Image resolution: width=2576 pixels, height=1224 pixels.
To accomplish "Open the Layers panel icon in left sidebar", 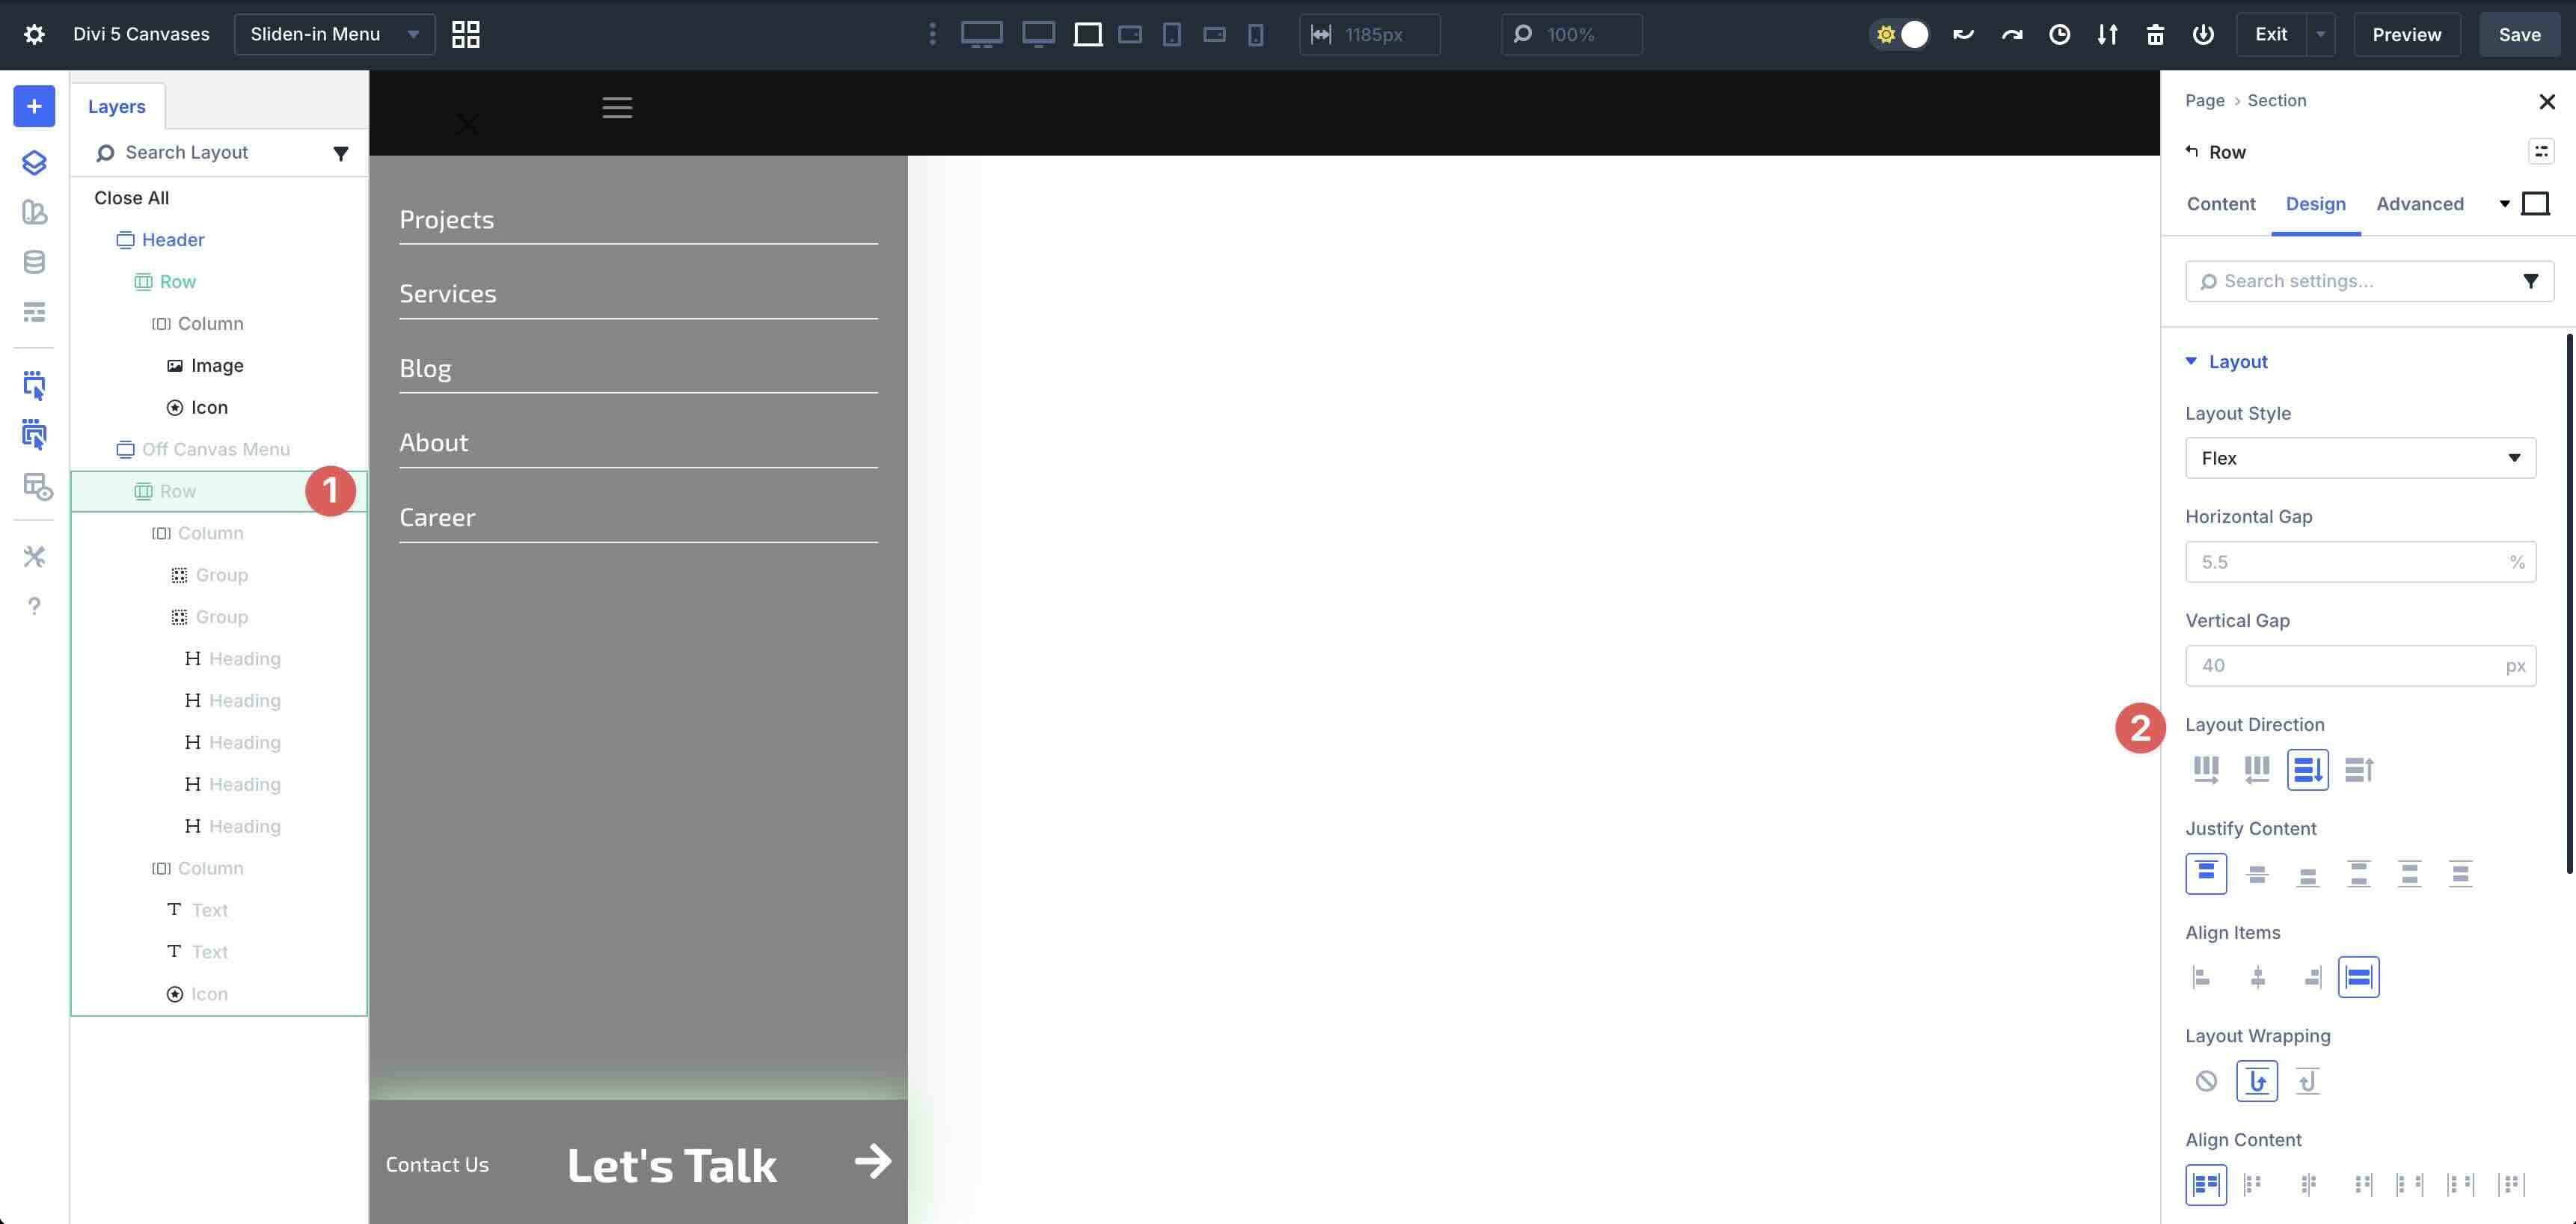I will click(34, 162).
